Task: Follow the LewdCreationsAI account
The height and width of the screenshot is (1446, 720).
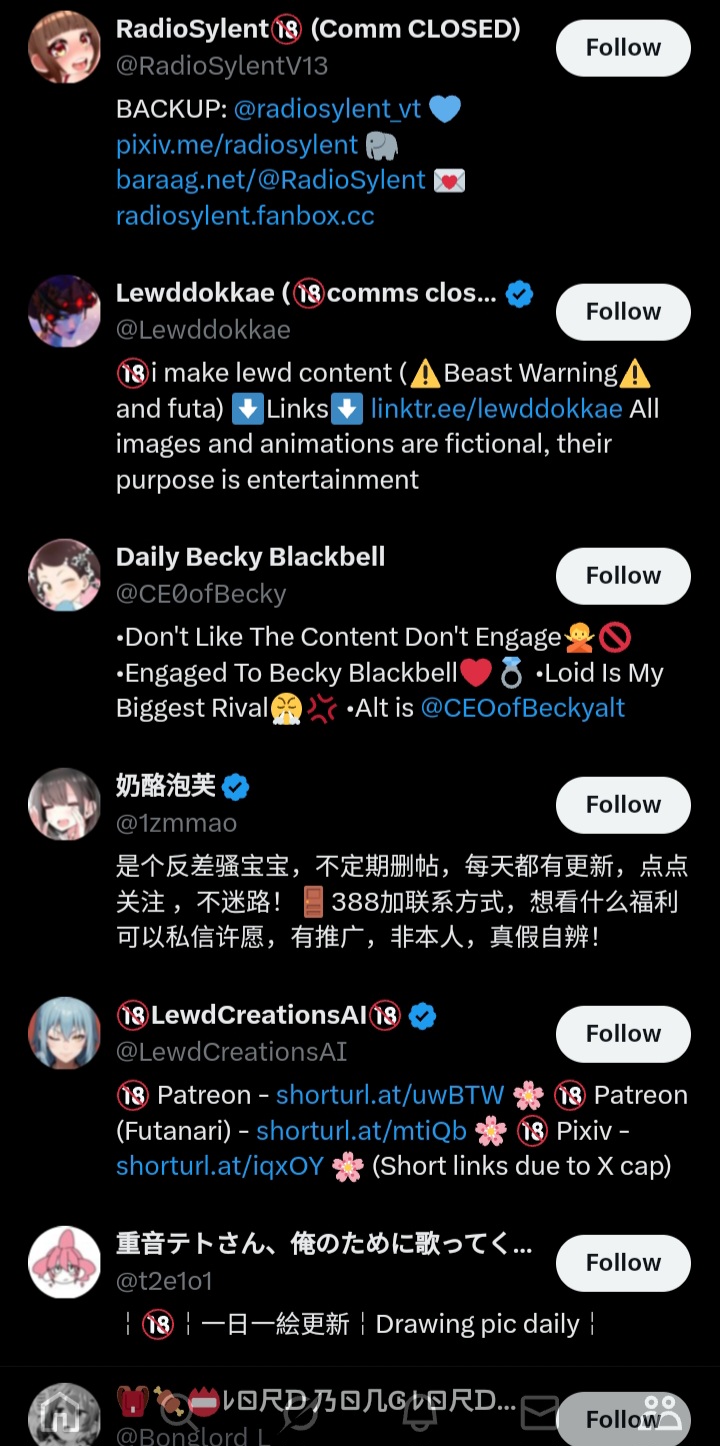Action: pyautogui.click(x=623, y=1034)
